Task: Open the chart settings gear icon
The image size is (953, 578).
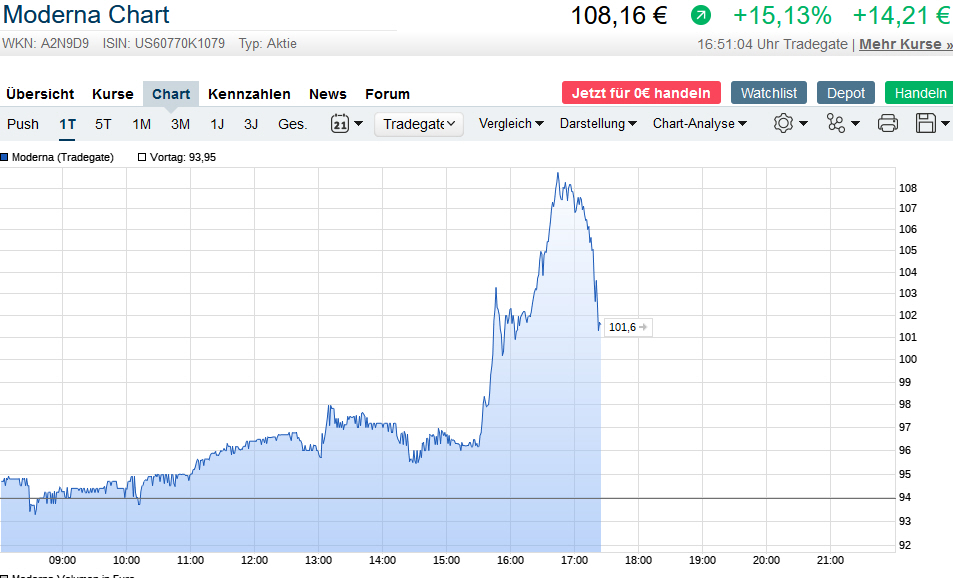Action: click(x=783, y=123)
